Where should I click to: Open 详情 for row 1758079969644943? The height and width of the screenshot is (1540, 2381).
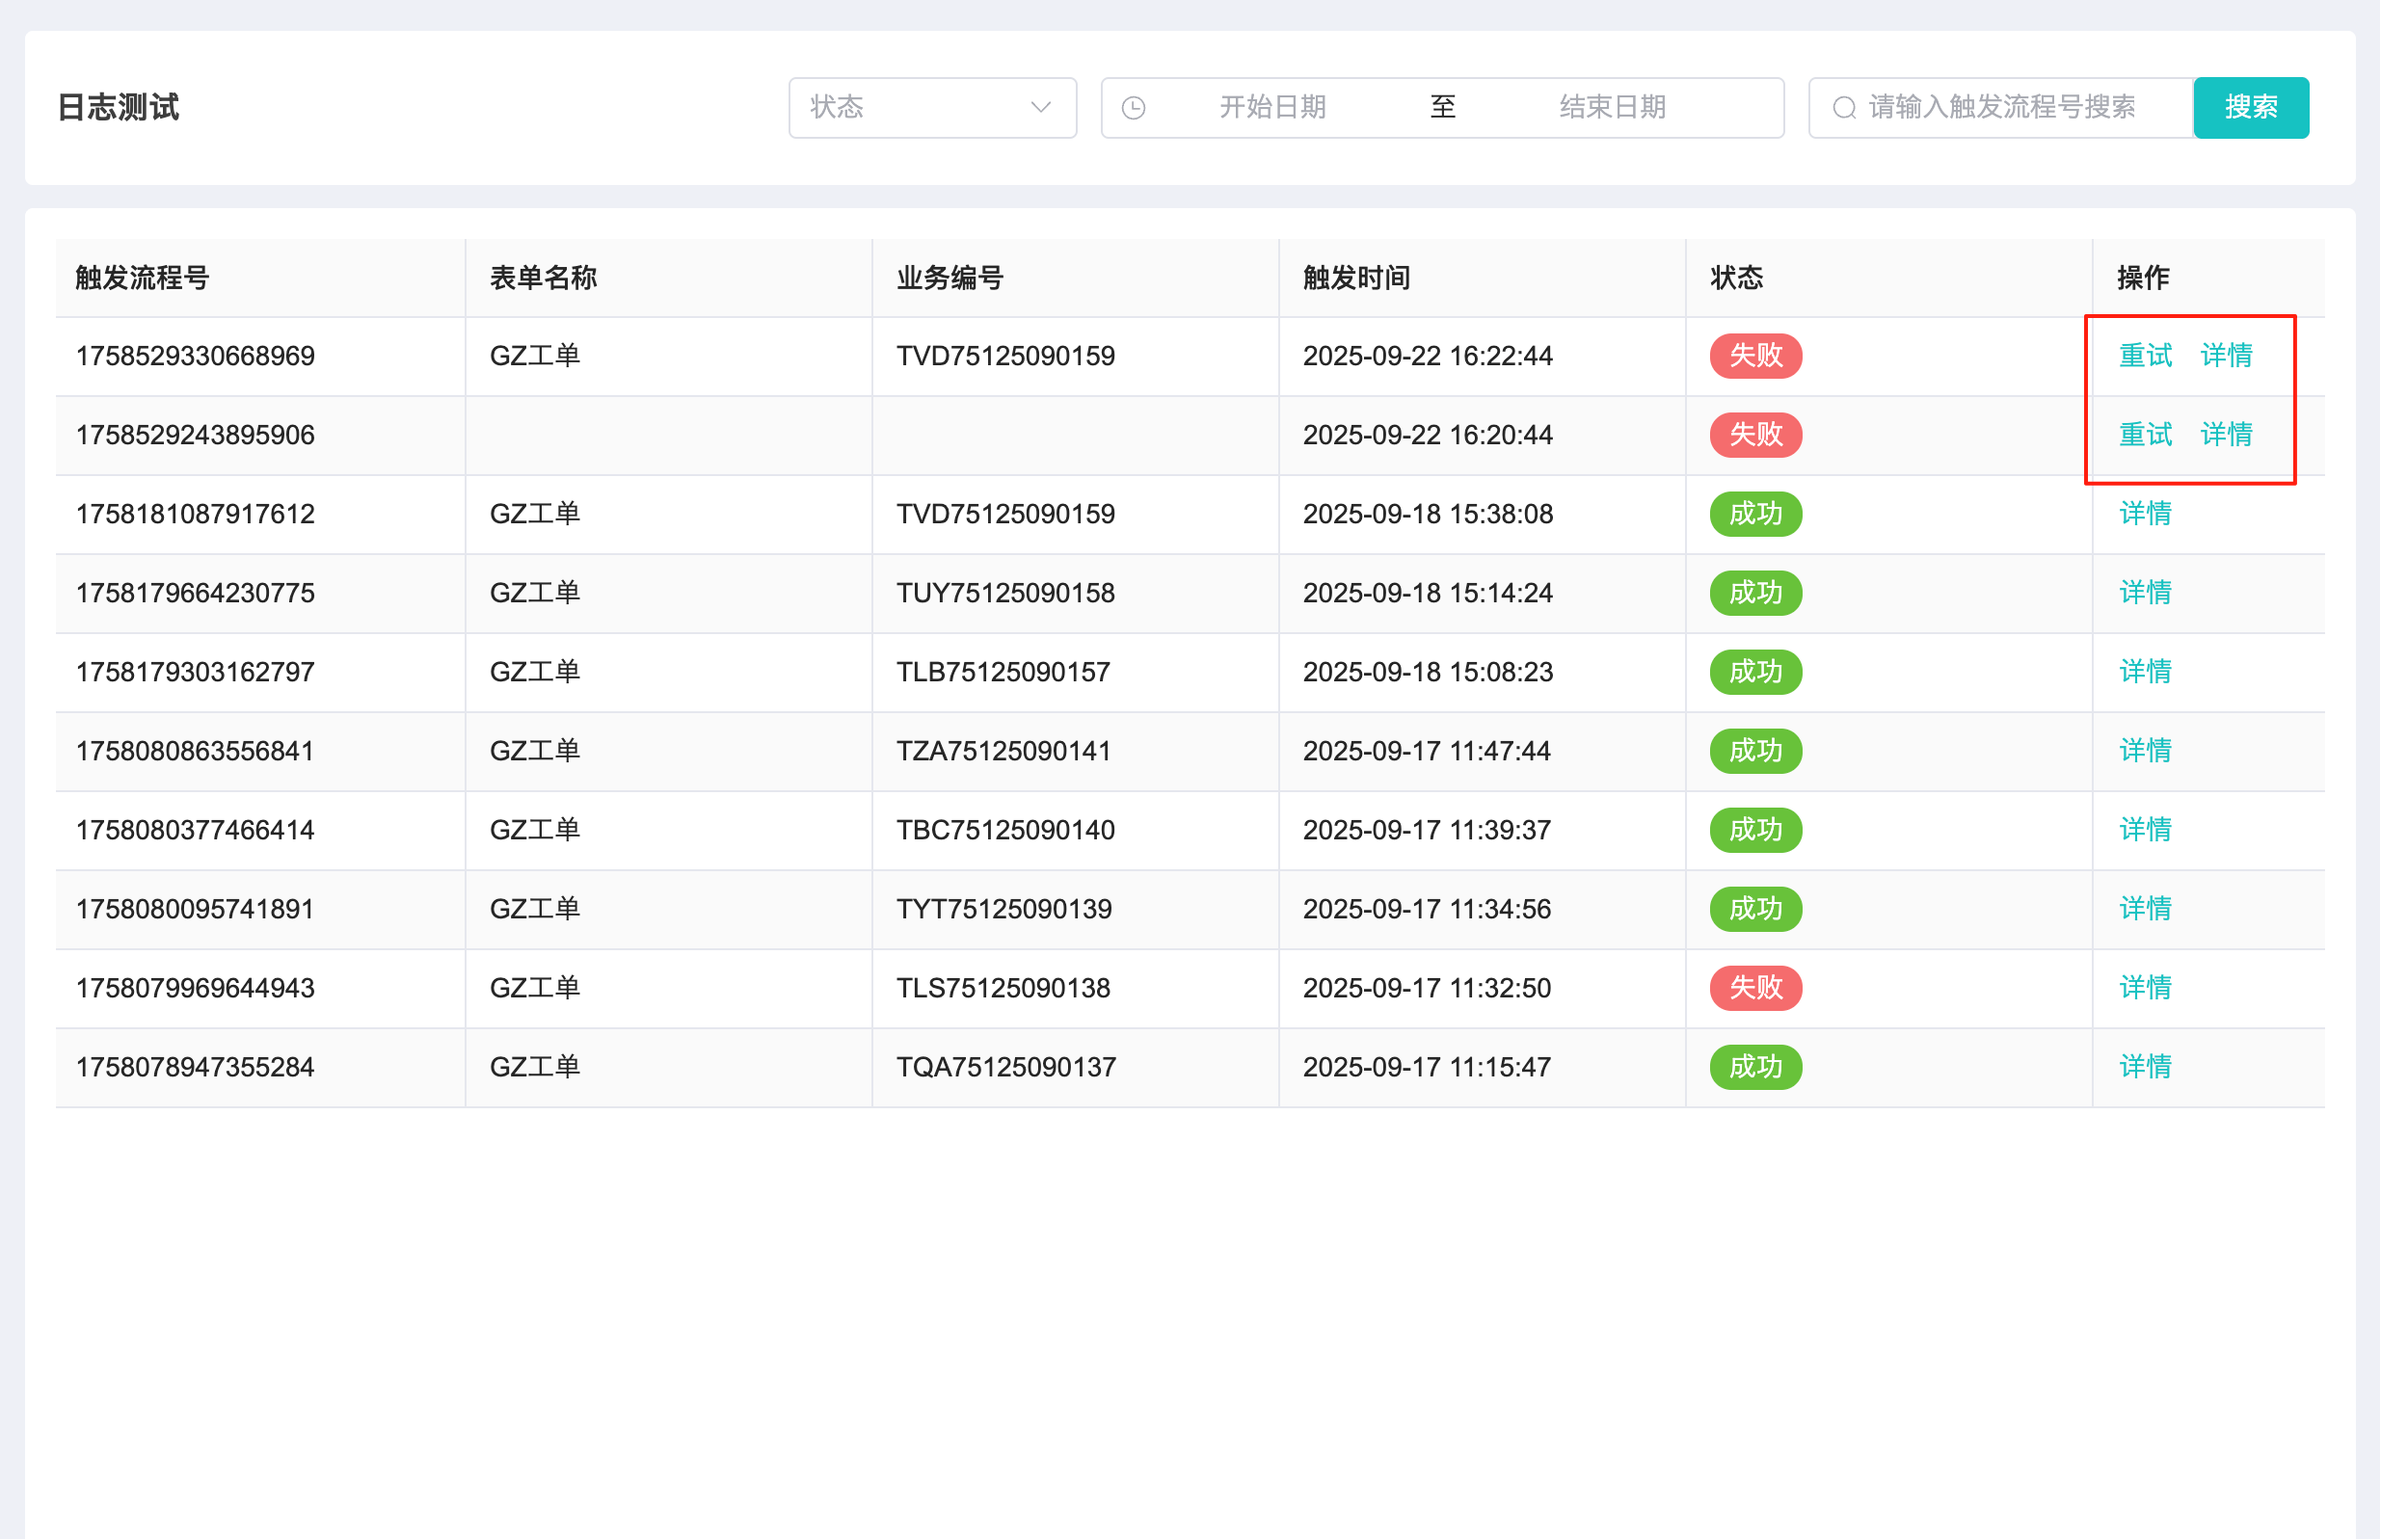tap(2145, 987)
